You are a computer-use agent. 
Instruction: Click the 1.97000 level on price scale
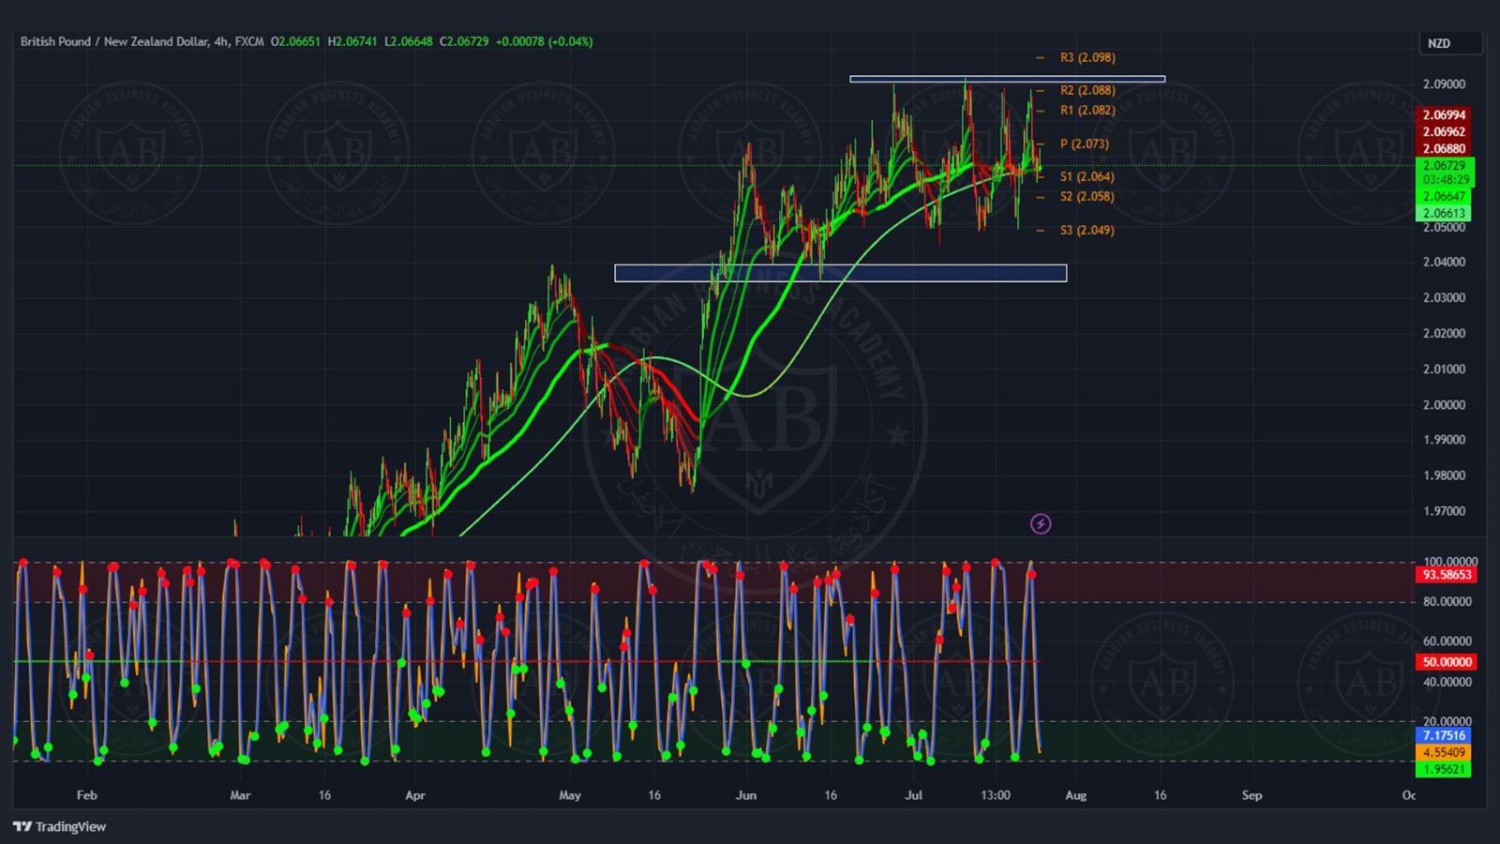1444,512
